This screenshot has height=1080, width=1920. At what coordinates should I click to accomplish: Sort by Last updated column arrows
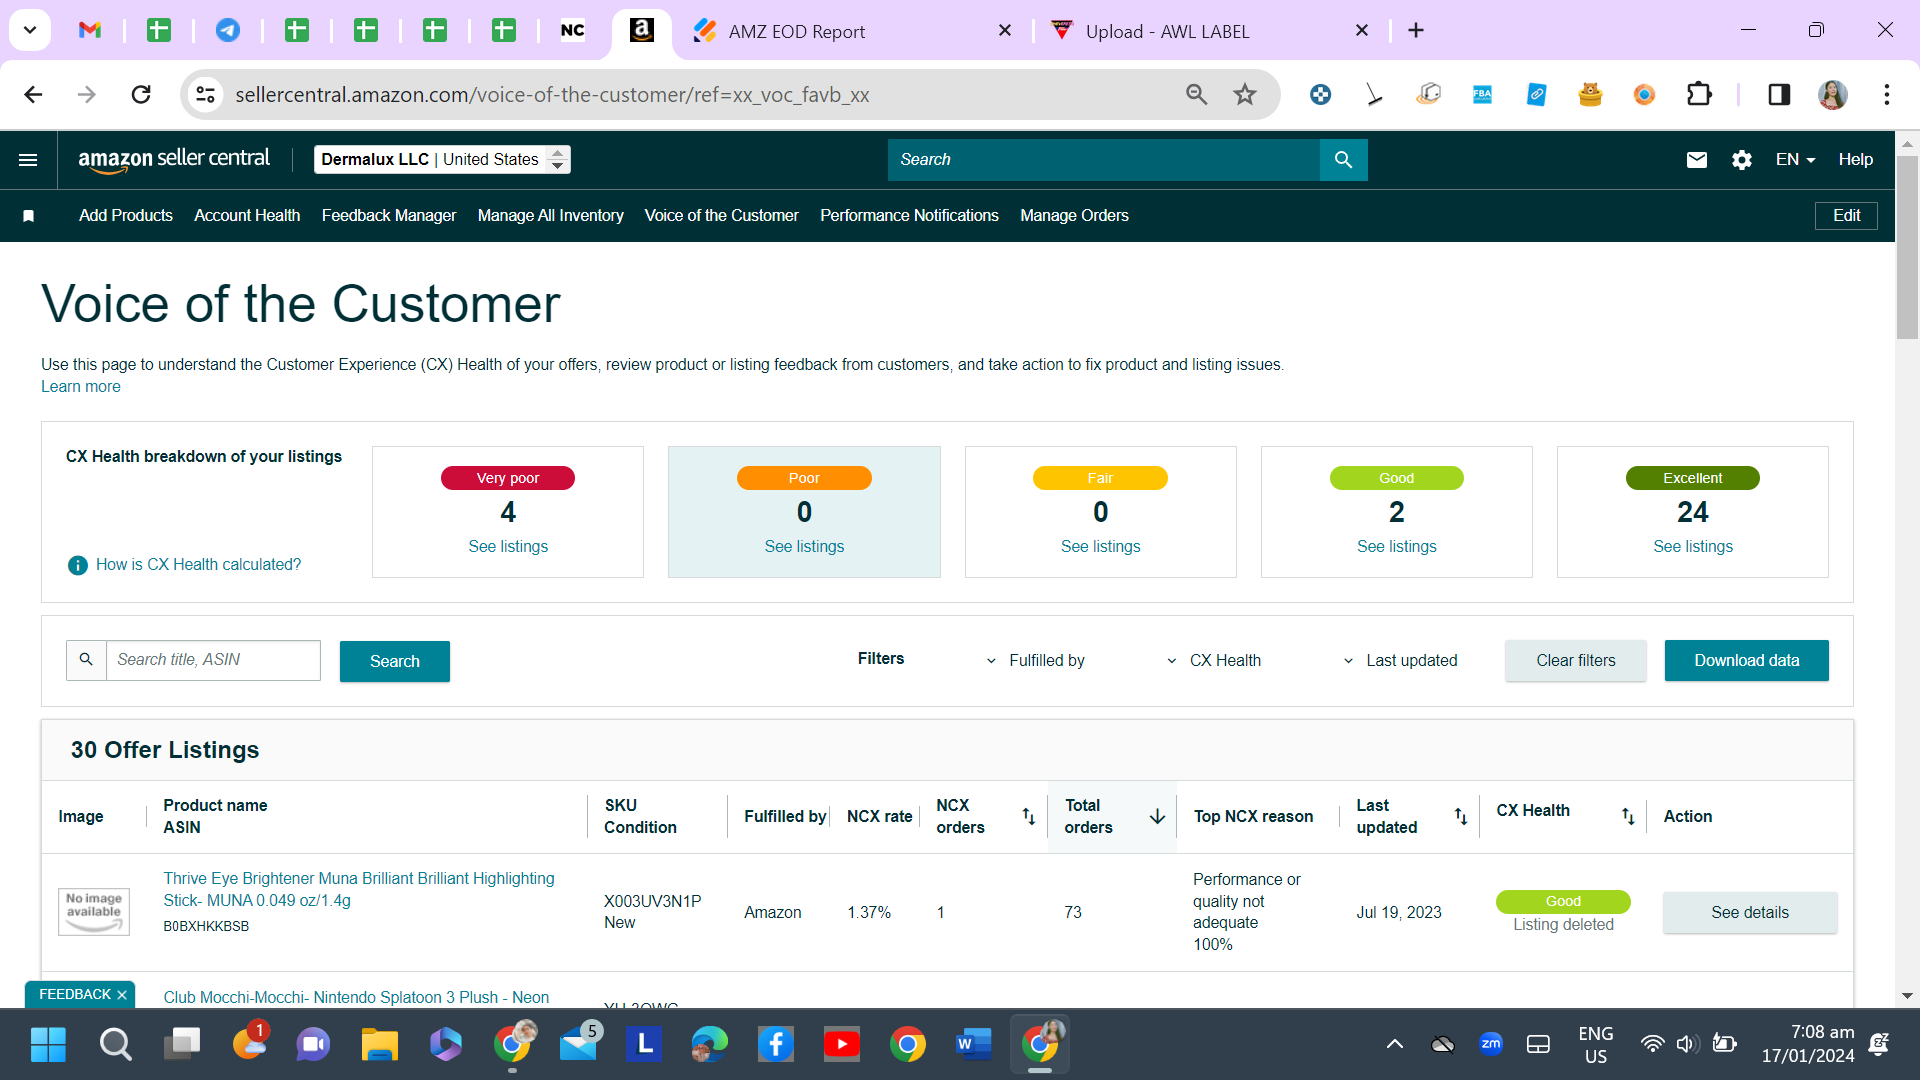coord(1461,817)
